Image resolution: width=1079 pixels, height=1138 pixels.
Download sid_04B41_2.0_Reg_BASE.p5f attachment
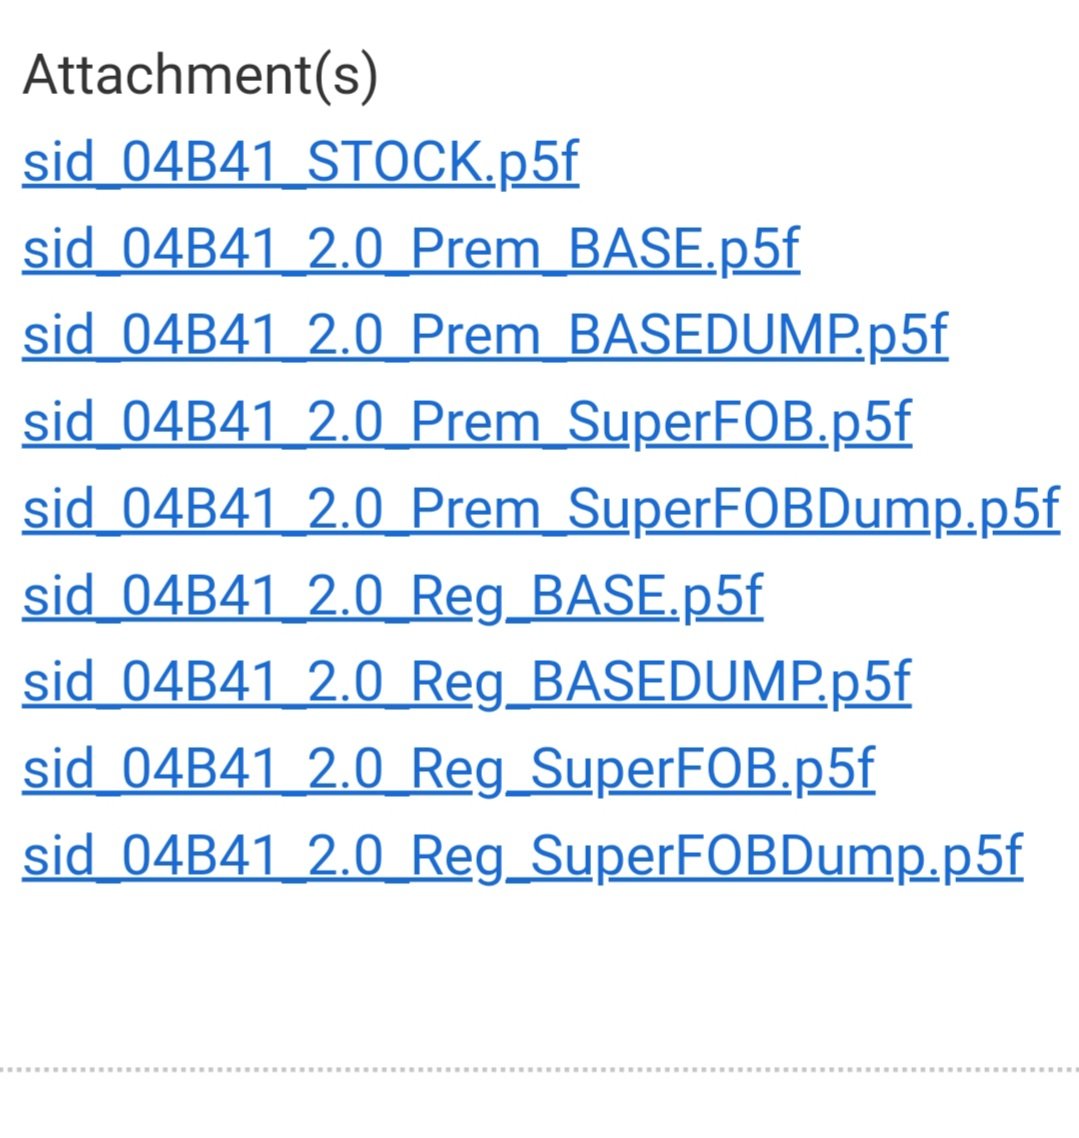click(393, 597)
